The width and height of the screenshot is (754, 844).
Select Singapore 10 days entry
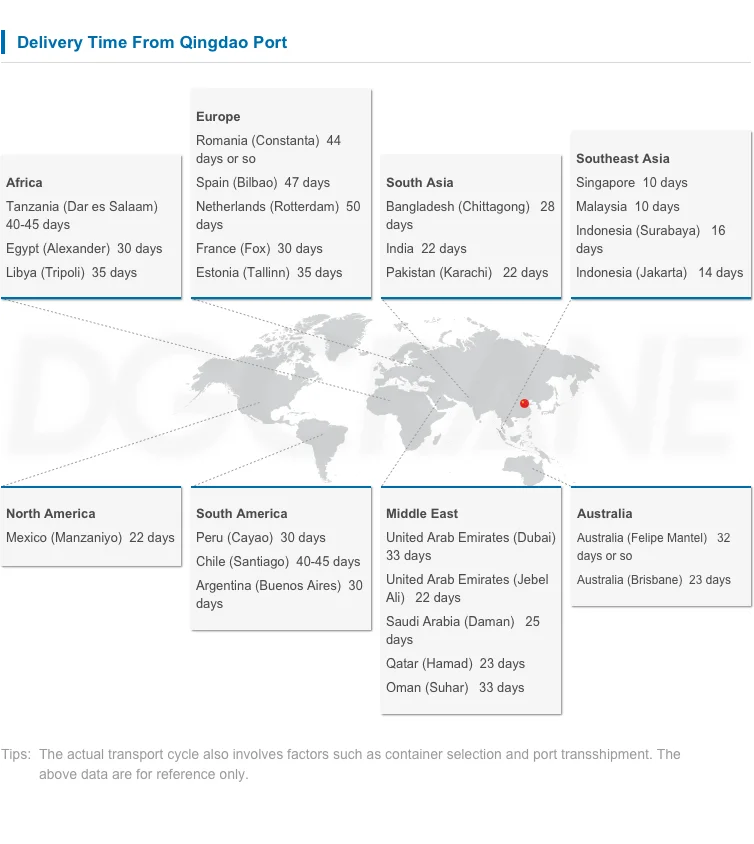[631, 183]
